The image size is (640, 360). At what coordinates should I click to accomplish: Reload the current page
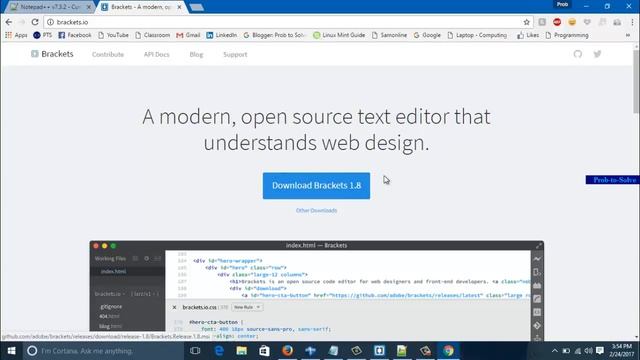point(35,22)
